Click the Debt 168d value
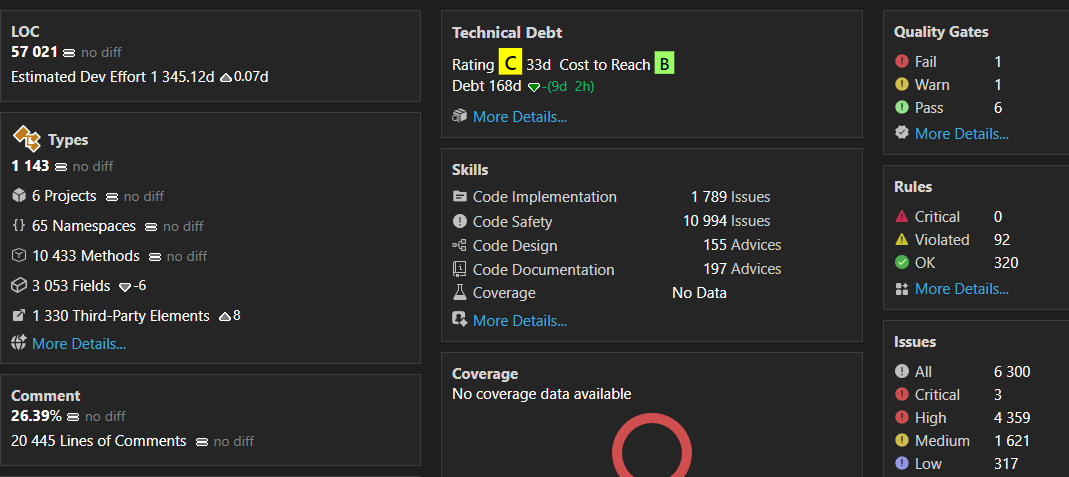Image resolution: width=1069 pixels, height=477 pixels. (487, 86)
